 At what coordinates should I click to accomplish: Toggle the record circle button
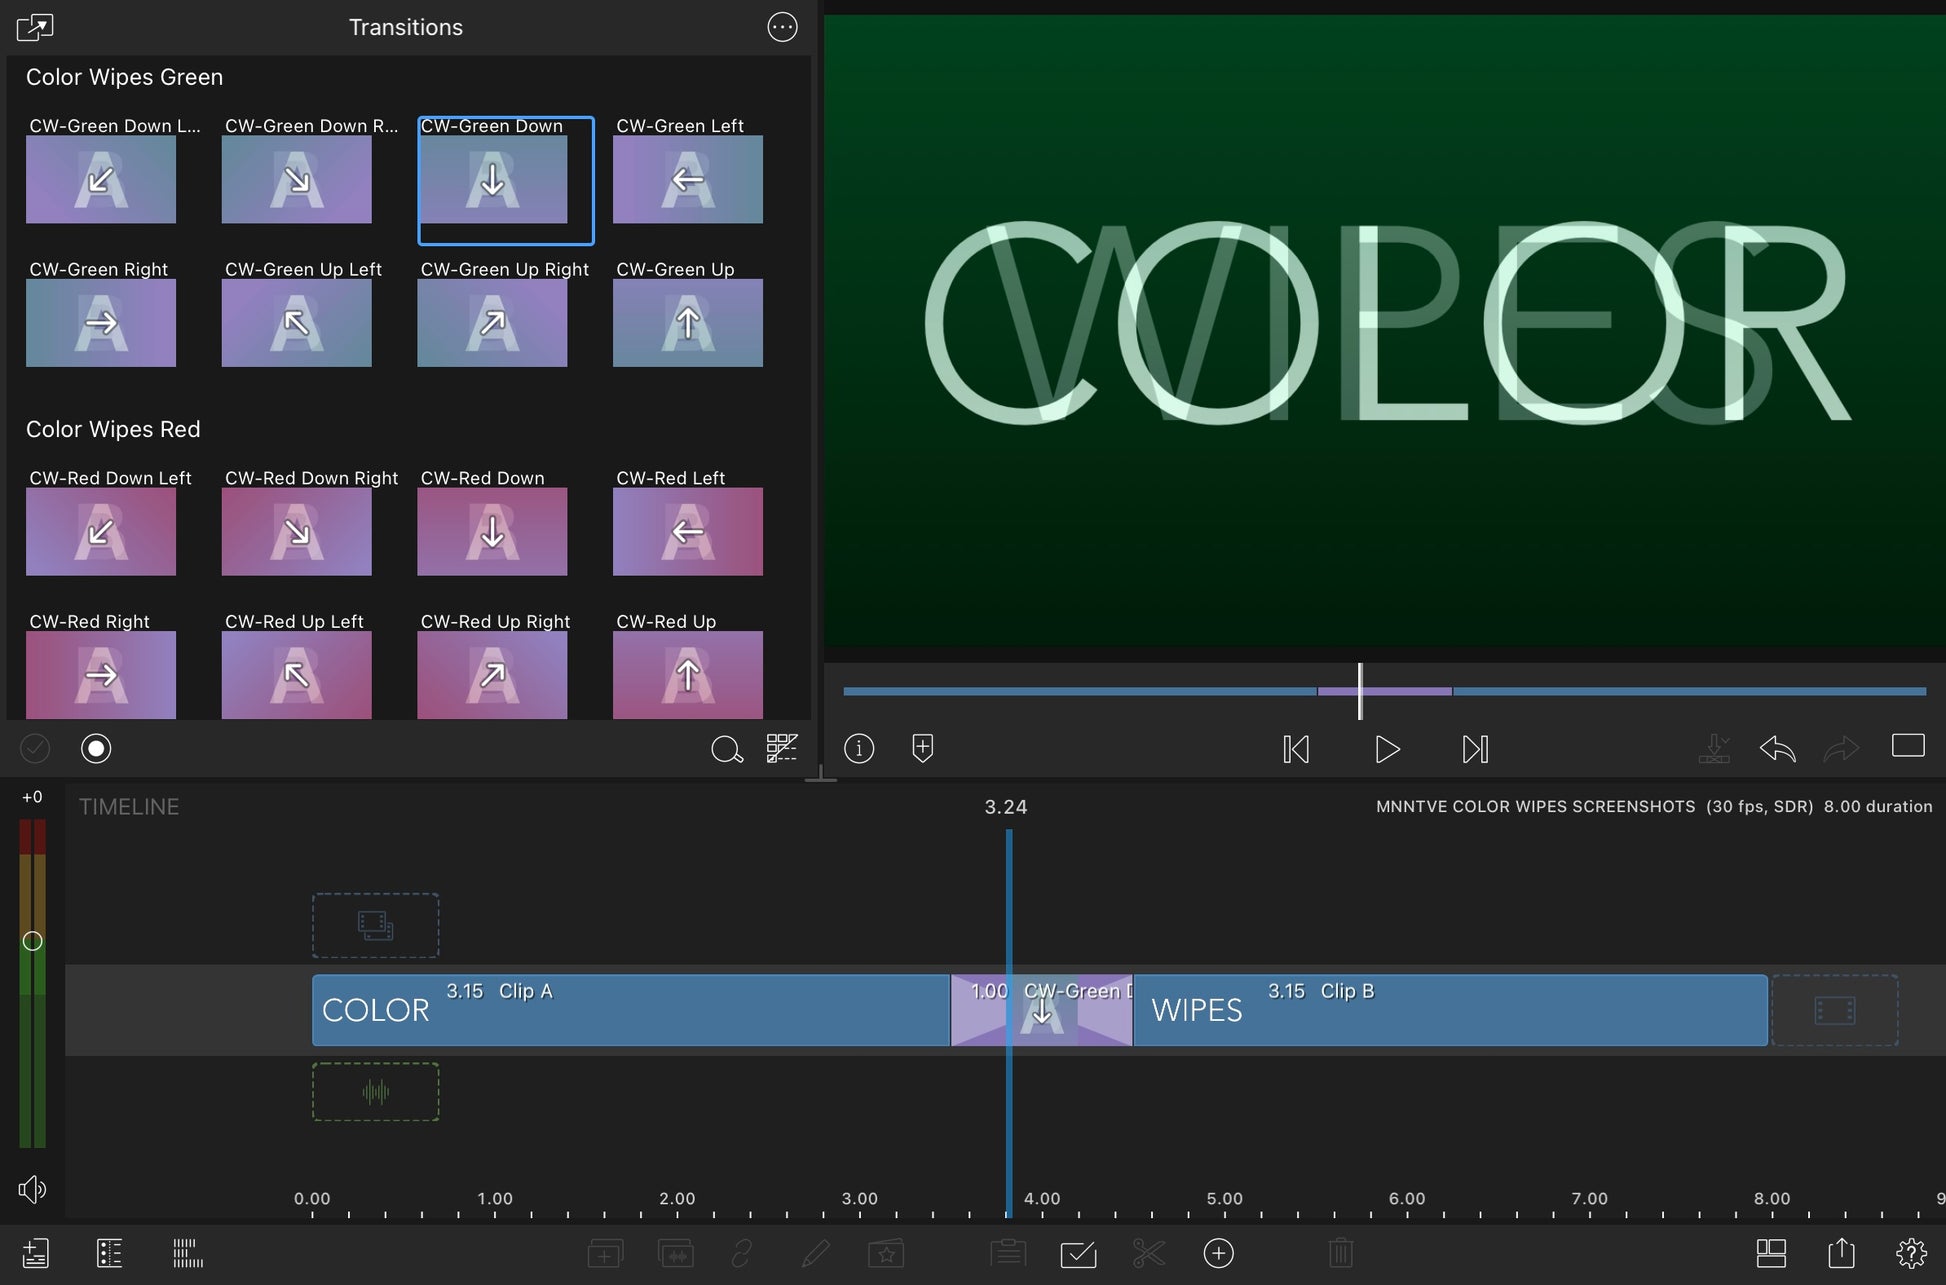(96, 748)
